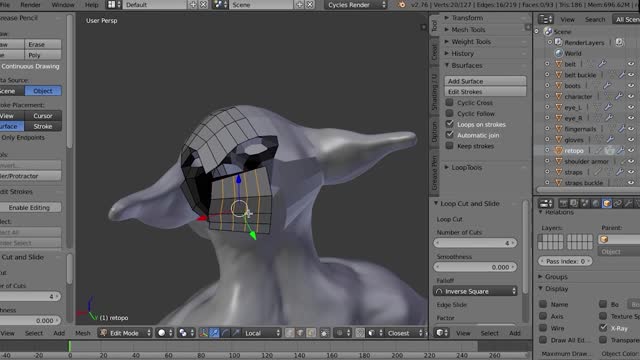The width and height of the screenshot is (640, 360).
Task: Click the retopo mesh icon in outliner
Action: 559,151
